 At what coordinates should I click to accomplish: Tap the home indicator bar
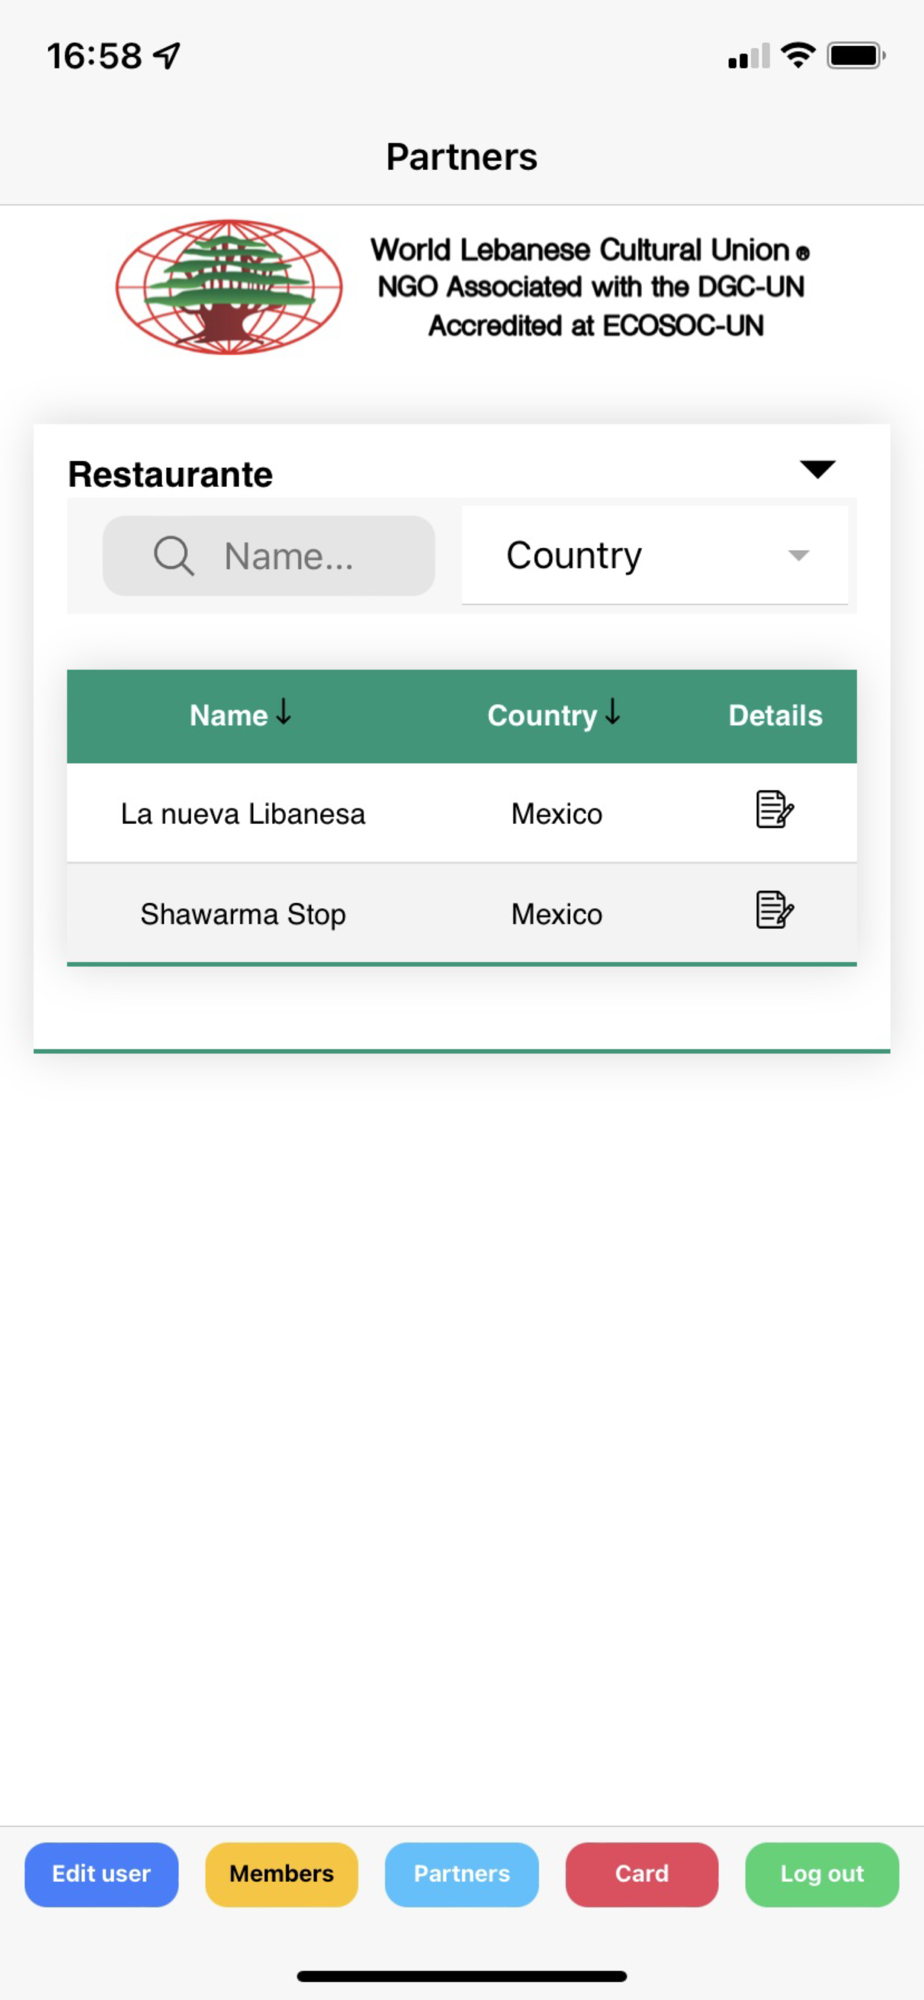tap(462, 1976)
